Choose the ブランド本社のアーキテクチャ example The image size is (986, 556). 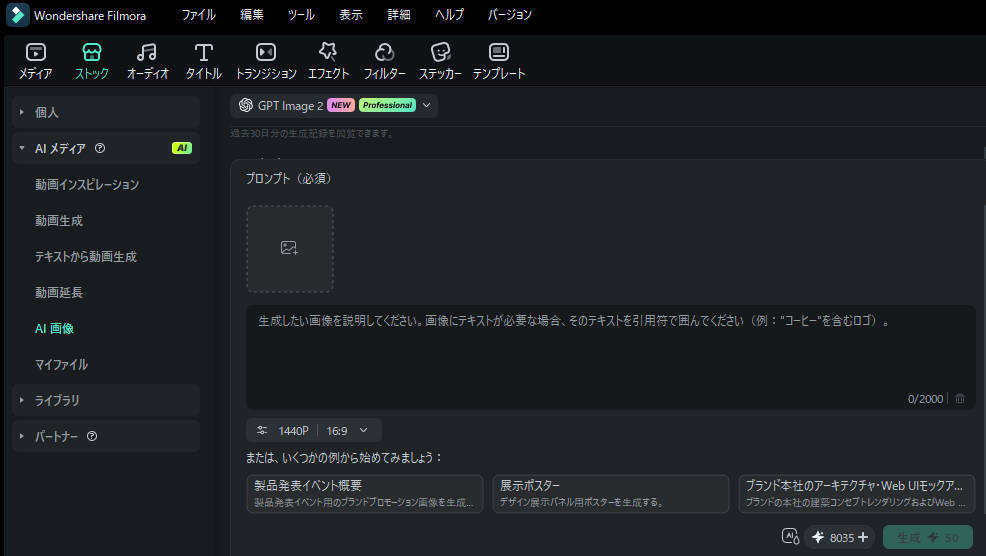[x=856, y=494]
